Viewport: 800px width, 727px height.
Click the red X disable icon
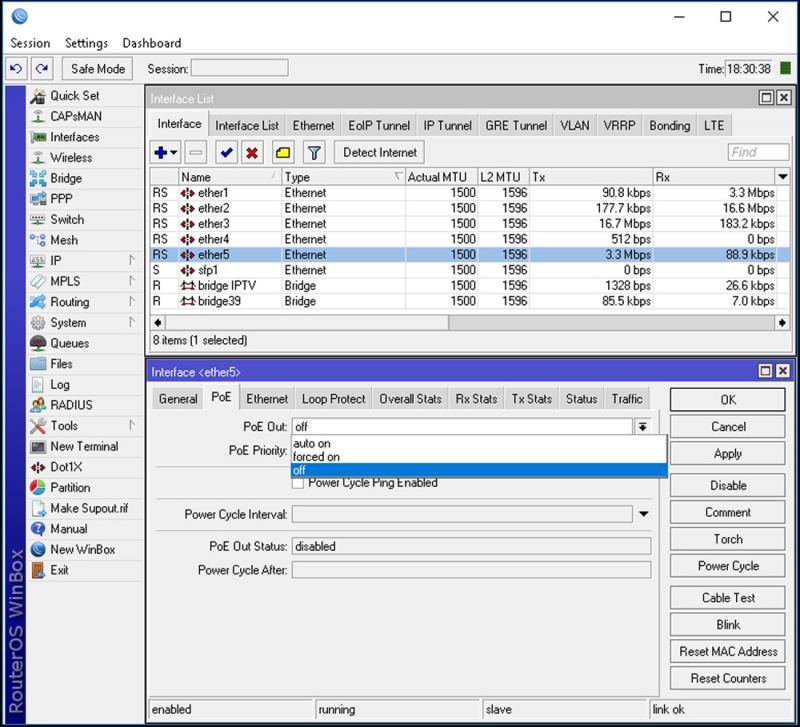[x=252, y=153]
